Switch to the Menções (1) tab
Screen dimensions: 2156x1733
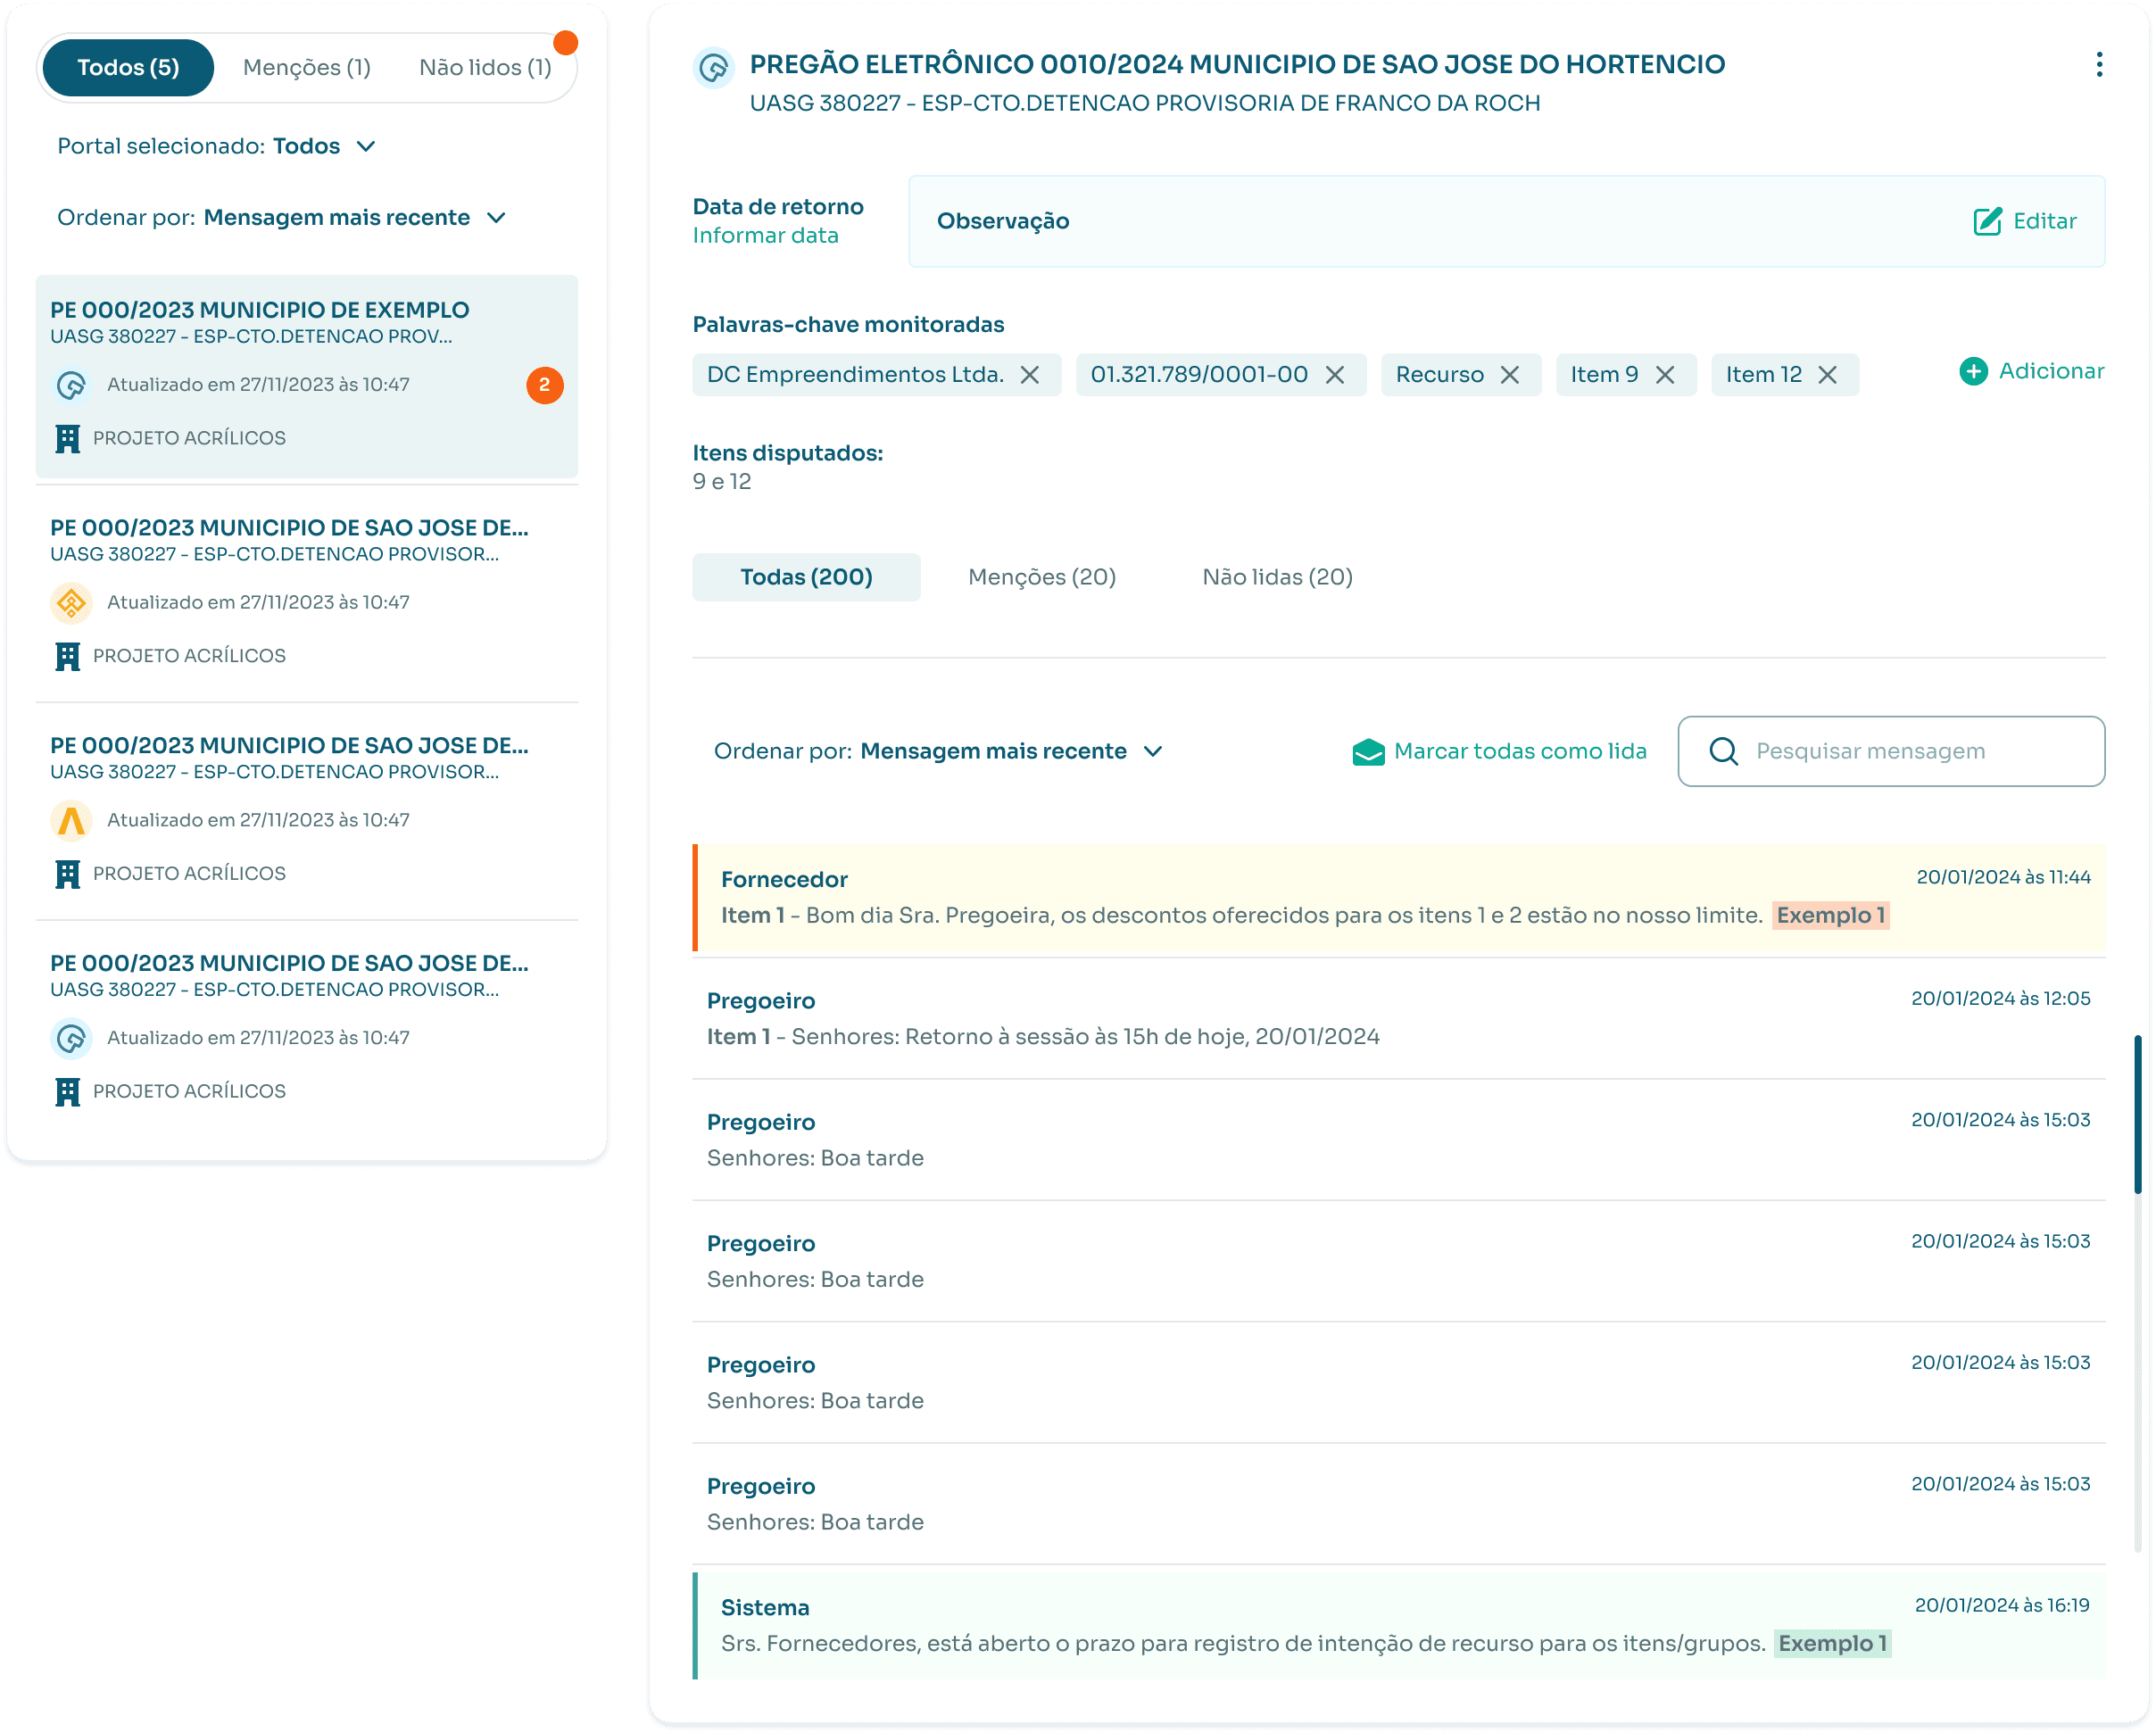pyautogui.click(x=307, y=68)
